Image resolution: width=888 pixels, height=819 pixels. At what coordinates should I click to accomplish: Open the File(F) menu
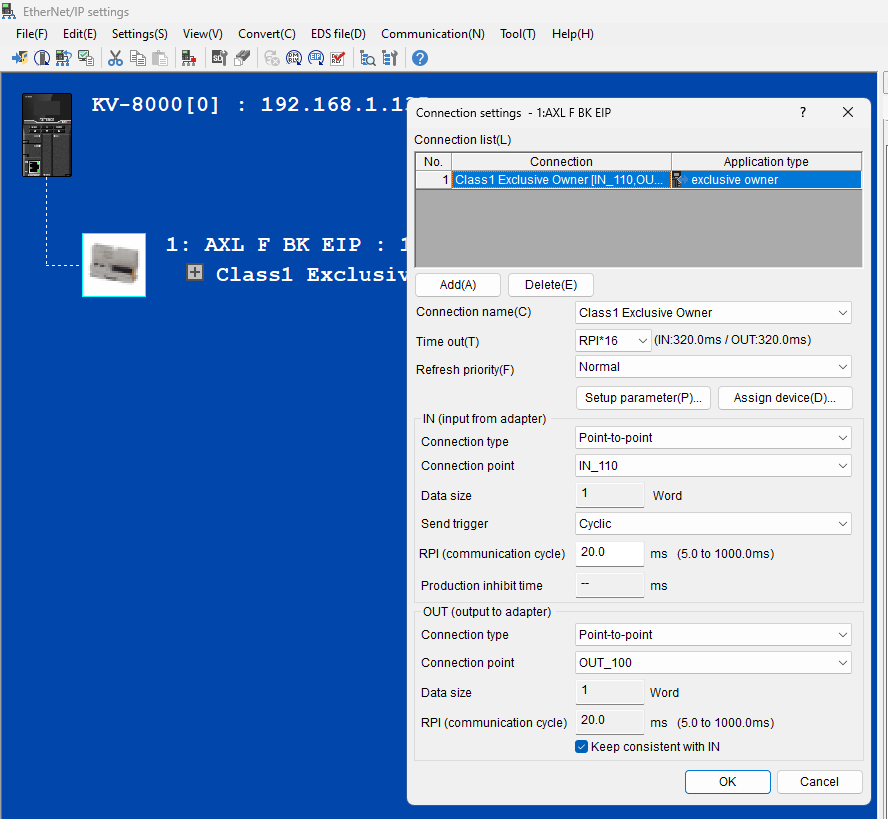[x=32, y=34]
